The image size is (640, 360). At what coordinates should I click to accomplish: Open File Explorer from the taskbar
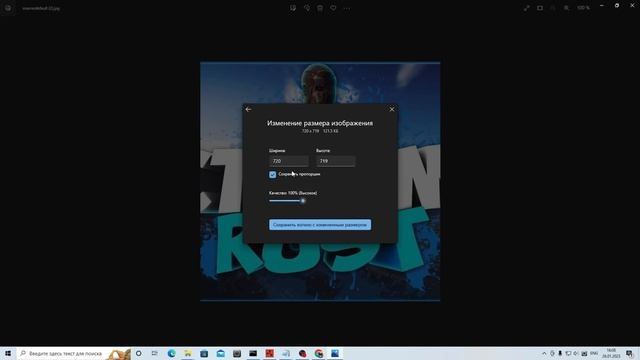point(188,353)
